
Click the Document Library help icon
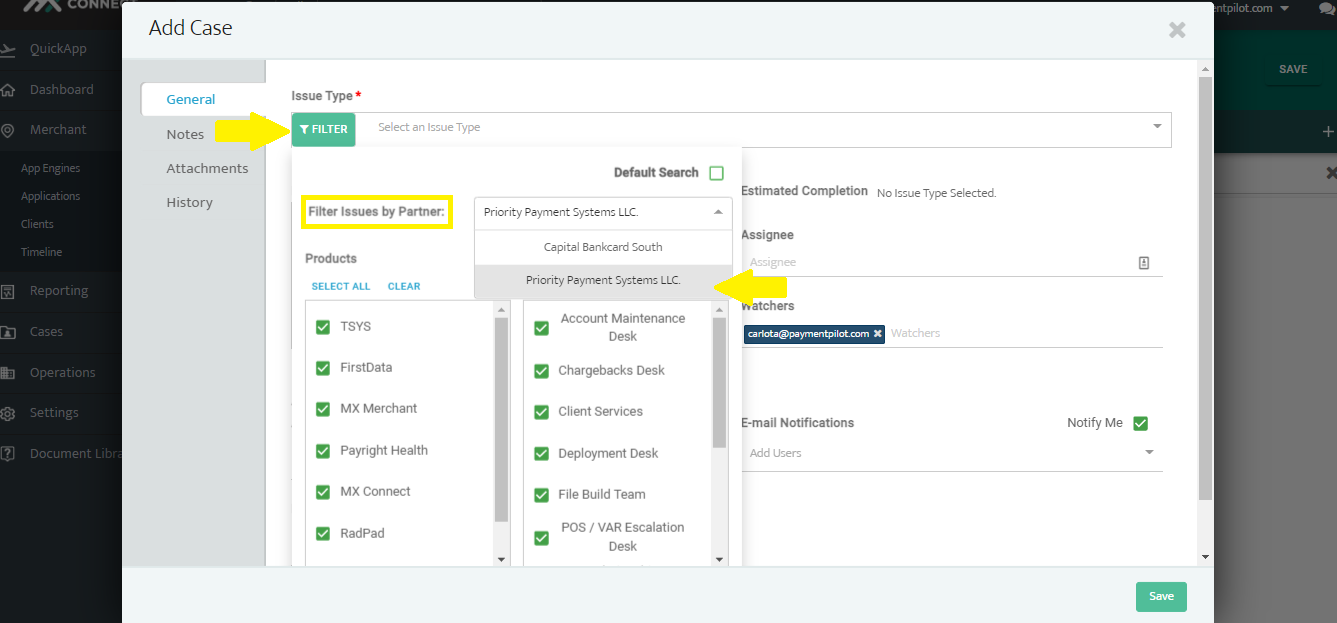click(x=8, y=454)
